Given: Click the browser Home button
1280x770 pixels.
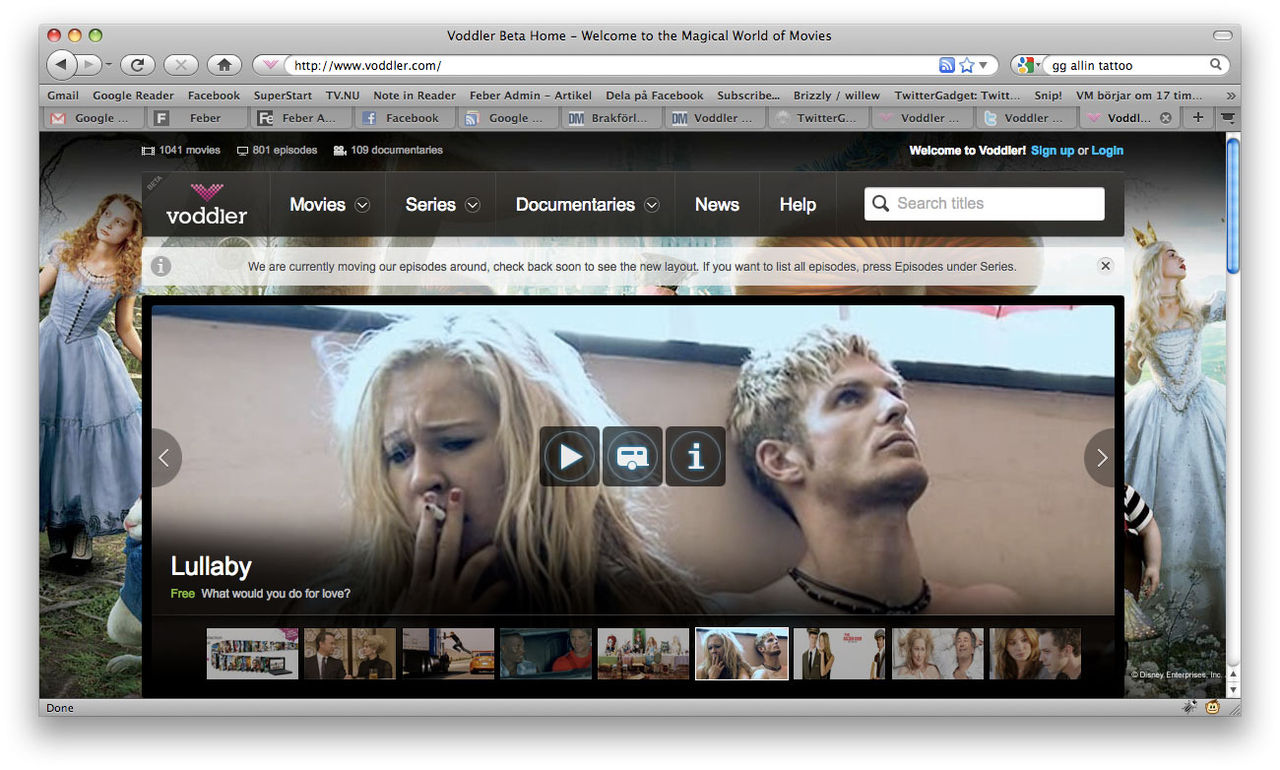Looking at the screenshot, I should coord(224,65).
